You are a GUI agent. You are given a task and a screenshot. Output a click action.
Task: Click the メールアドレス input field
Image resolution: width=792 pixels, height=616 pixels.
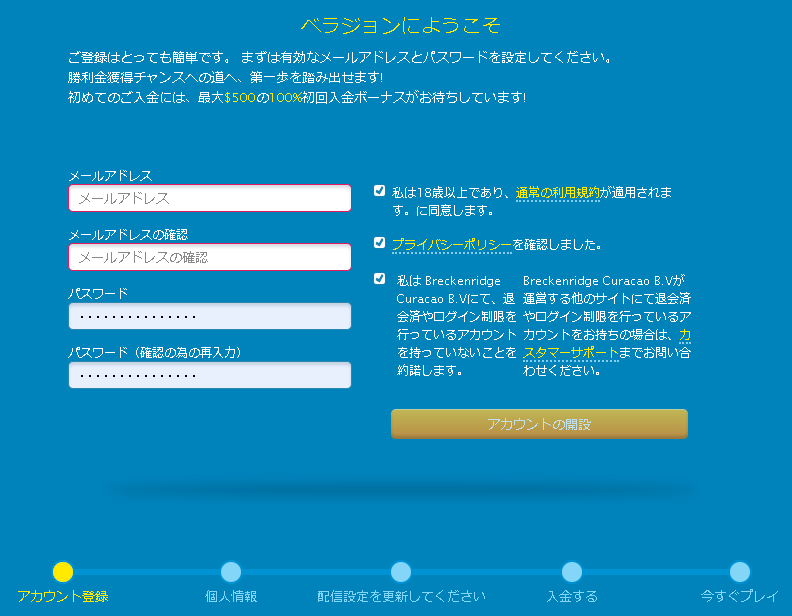(210, 198)
